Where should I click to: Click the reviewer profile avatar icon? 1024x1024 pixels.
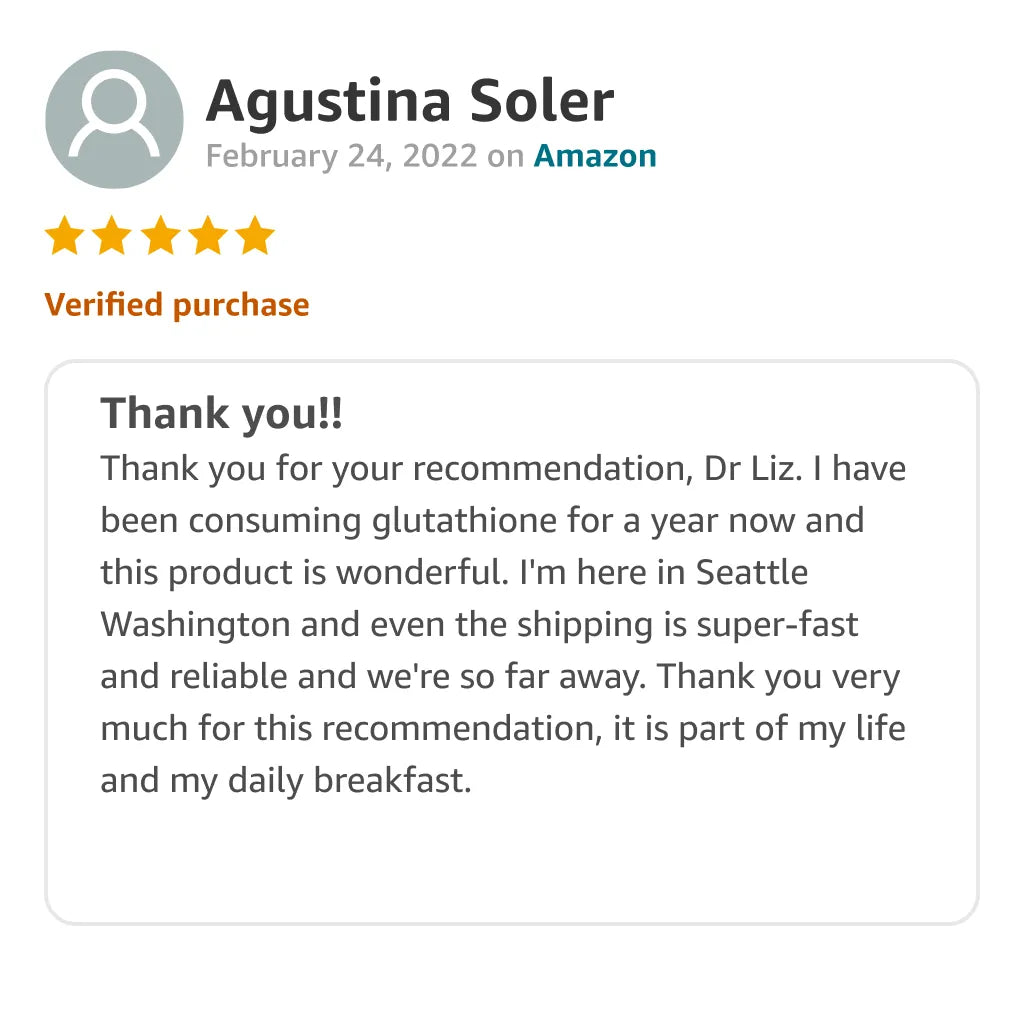(114, 119)
